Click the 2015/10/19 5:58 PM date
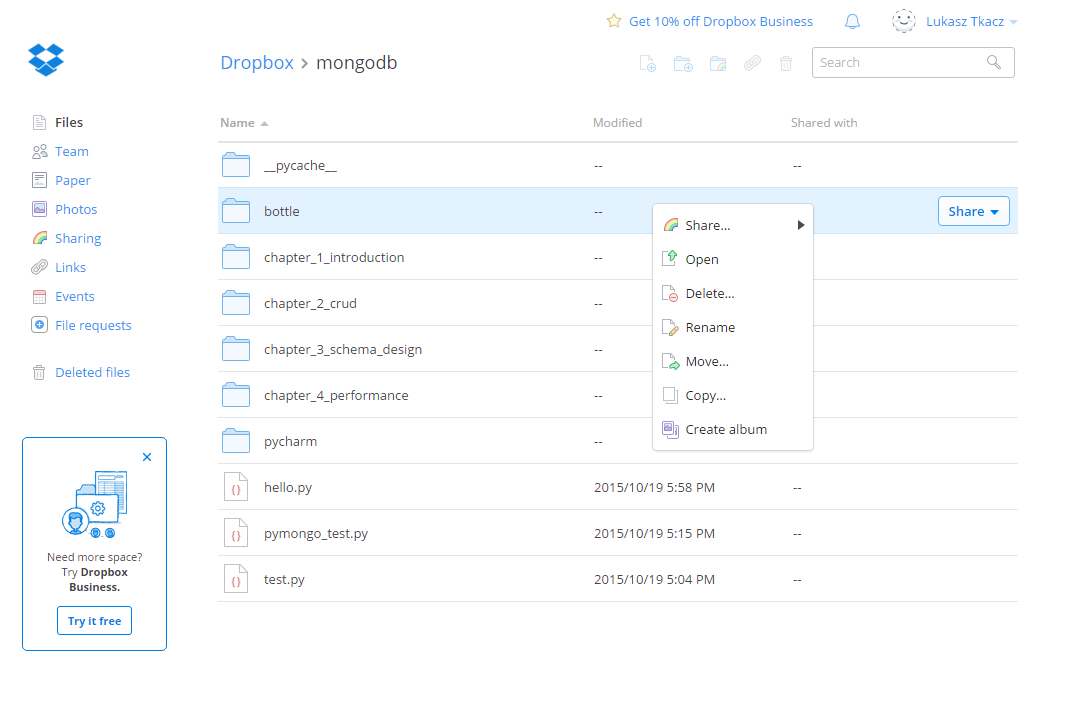The width and height of the screenshot is (1069, 712). pyautogui.click(x=654, y=488)
